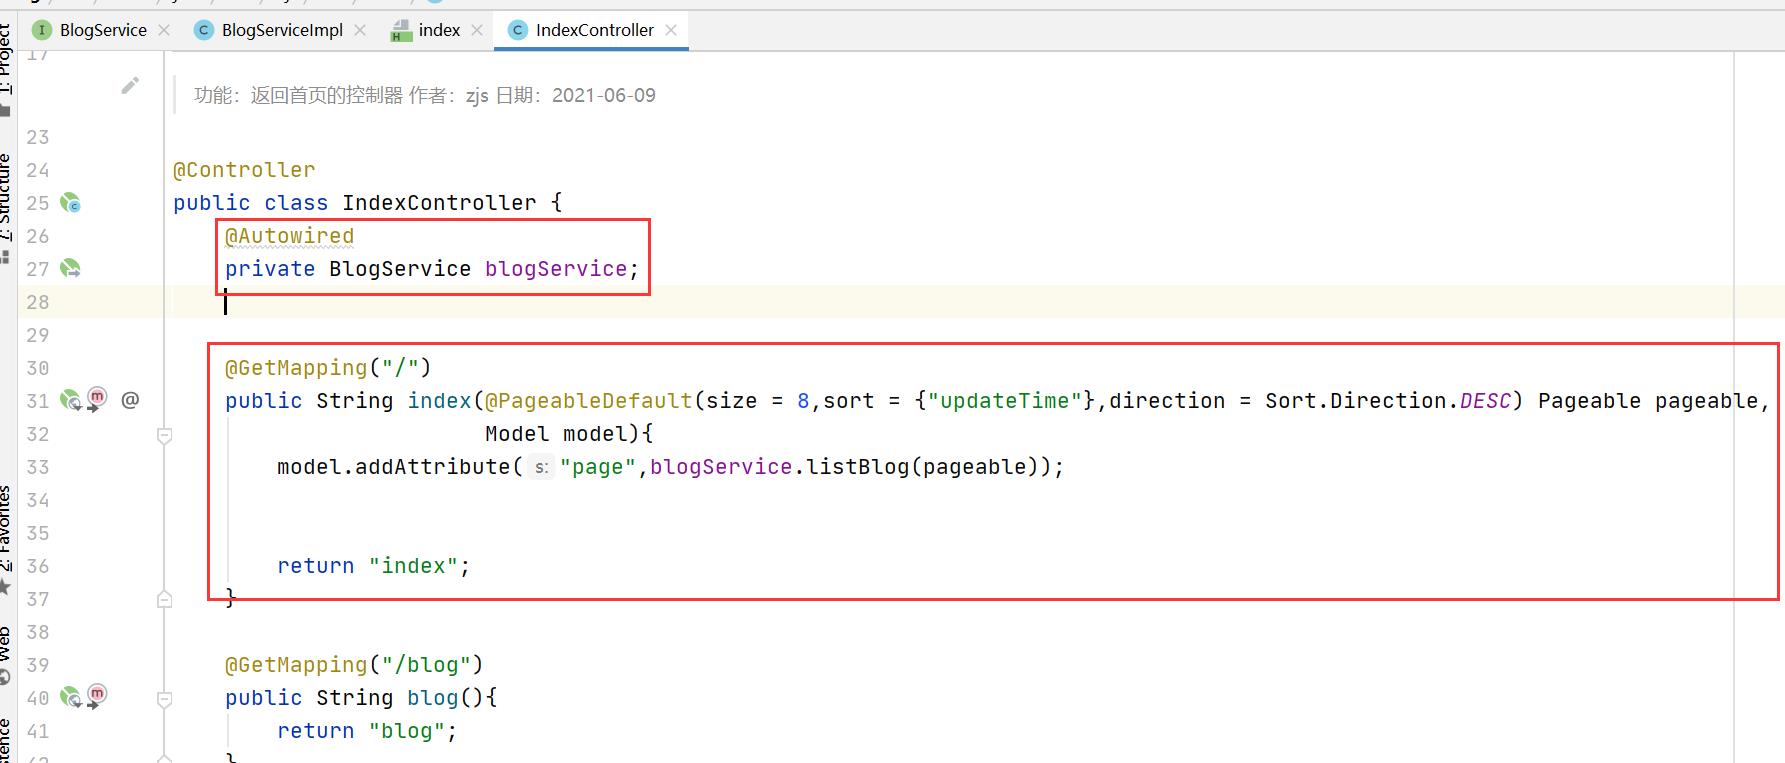Image resolution: width=1785 pixels, height=763 pixels.
Task: Click the return "blog" statement
Action: (367, 731)
